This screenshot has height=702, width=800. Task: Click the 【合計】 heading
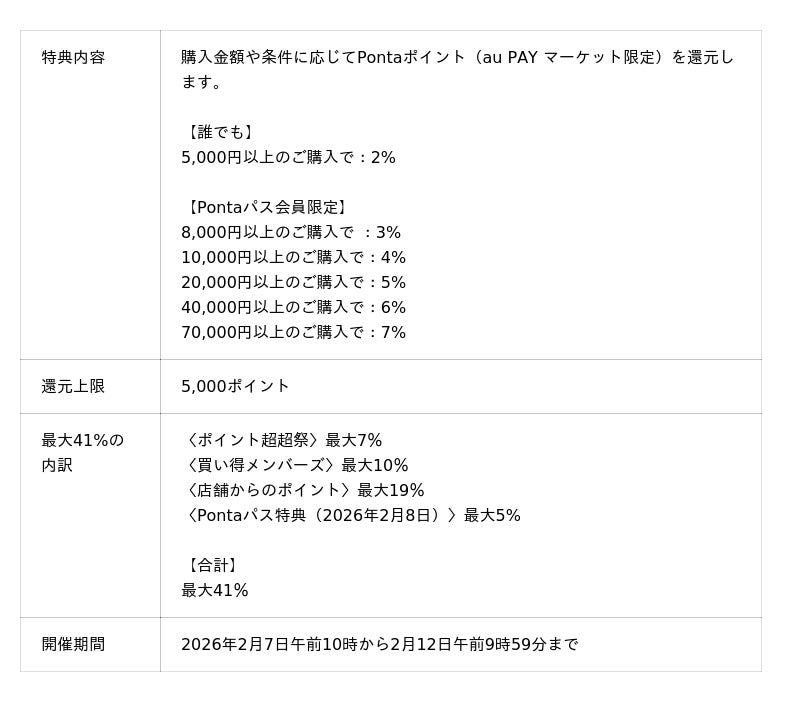tap(212, 565)
